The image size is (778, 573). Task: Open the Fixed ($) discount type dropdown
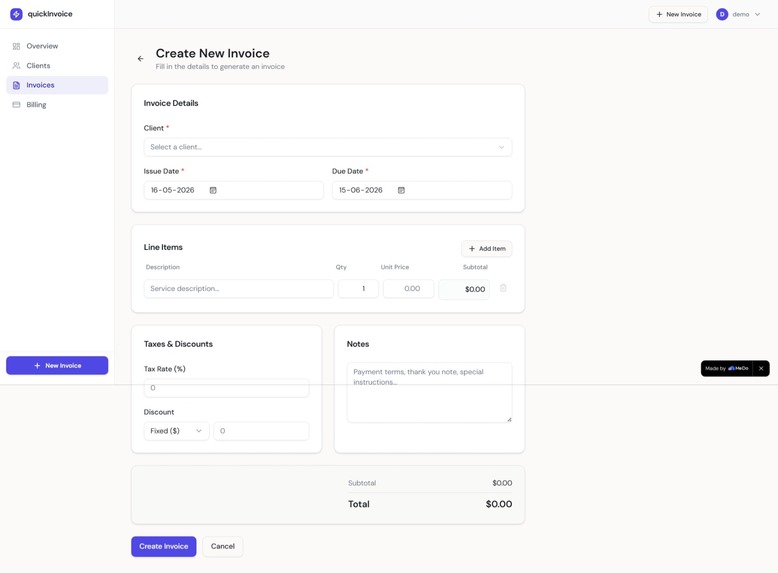click(x=176, y=431)
